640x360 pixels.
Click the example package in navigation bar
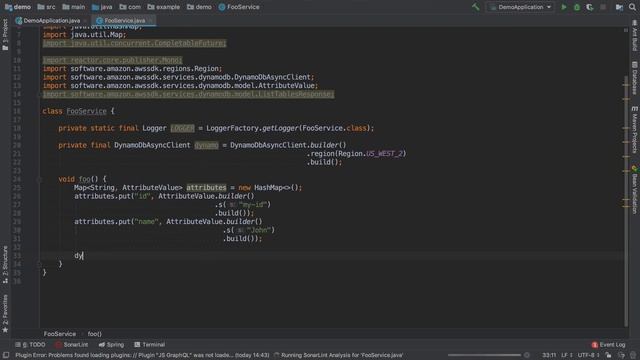tap(163, 7)
